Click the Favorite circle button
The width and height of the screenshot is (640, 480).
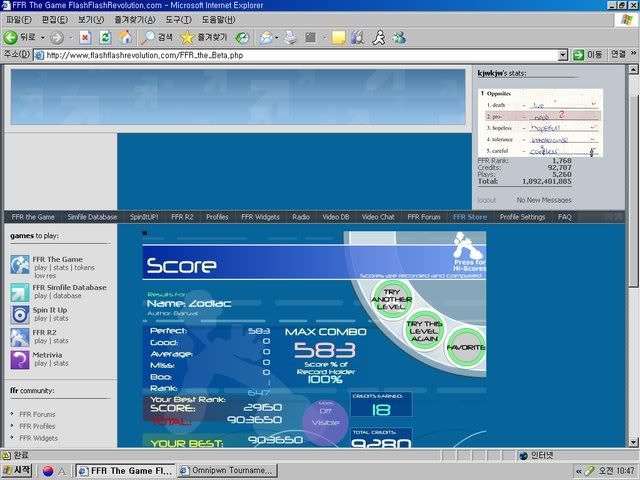[x=464, y=347]
